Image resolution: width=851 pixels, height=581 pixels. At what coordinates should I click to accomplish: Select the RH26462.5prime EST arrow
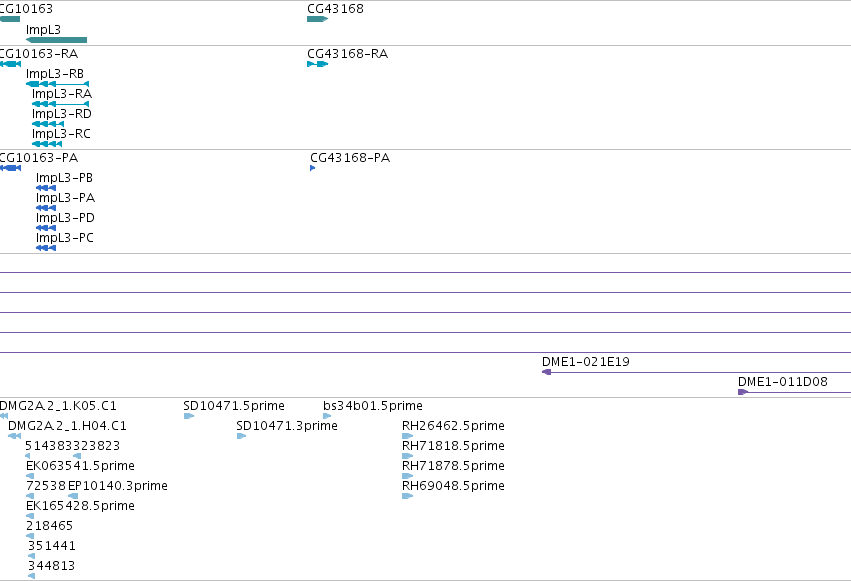[x=408, y=436]
